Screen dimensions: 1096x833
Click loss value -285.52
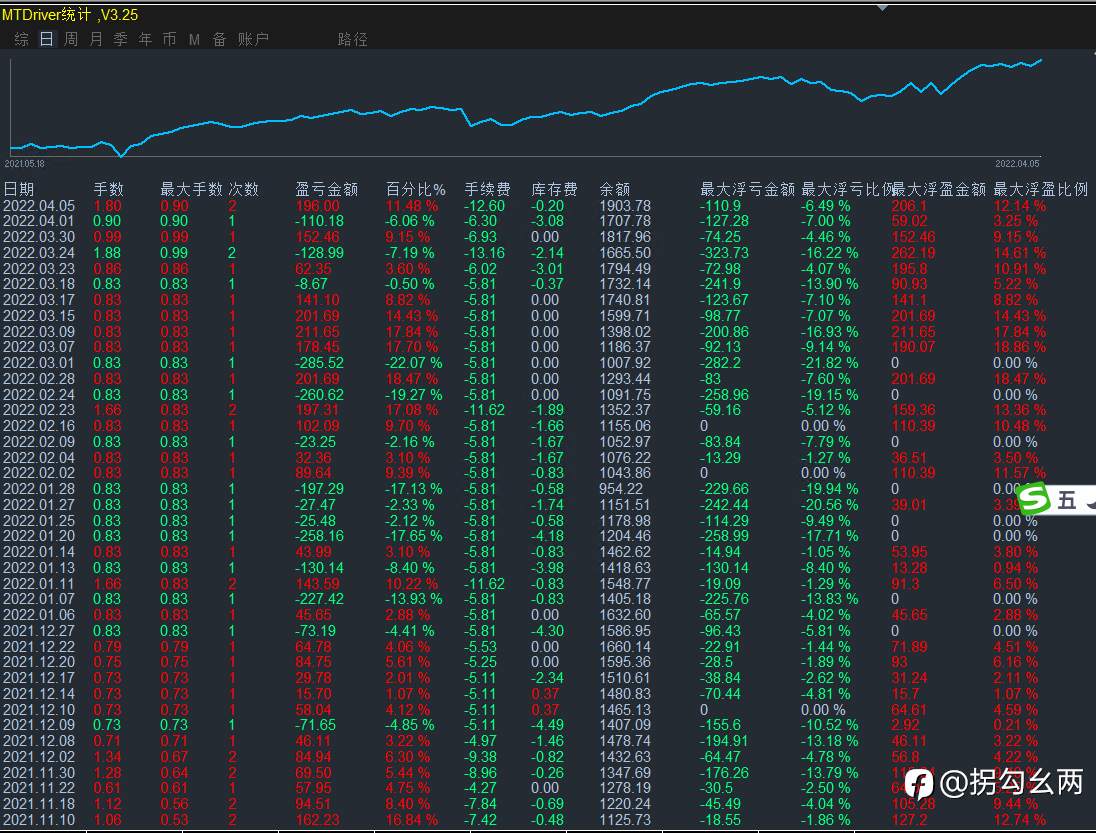(x=319, y=363)
